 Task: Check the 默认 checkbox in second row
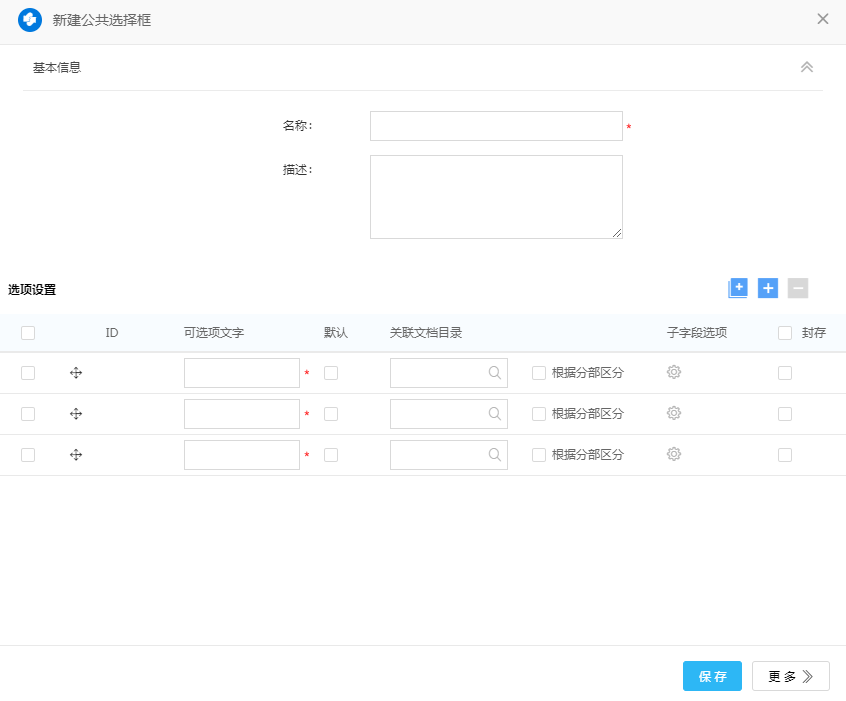[x=331, y=414]
